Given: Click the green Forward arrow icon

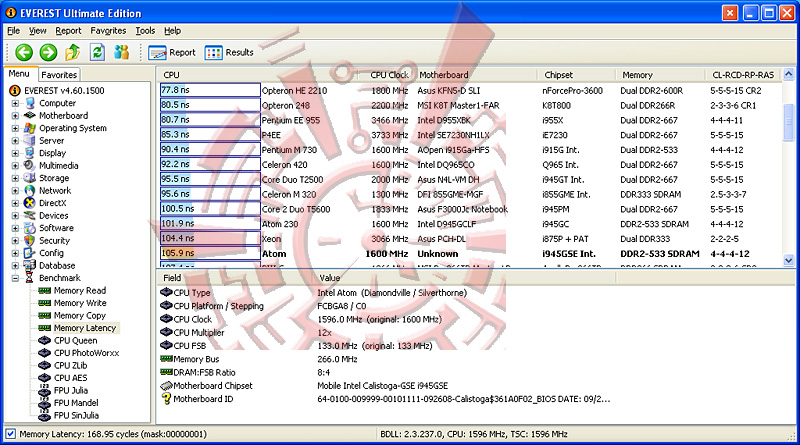Looking at the screenshot, I should tap(48, 52).
